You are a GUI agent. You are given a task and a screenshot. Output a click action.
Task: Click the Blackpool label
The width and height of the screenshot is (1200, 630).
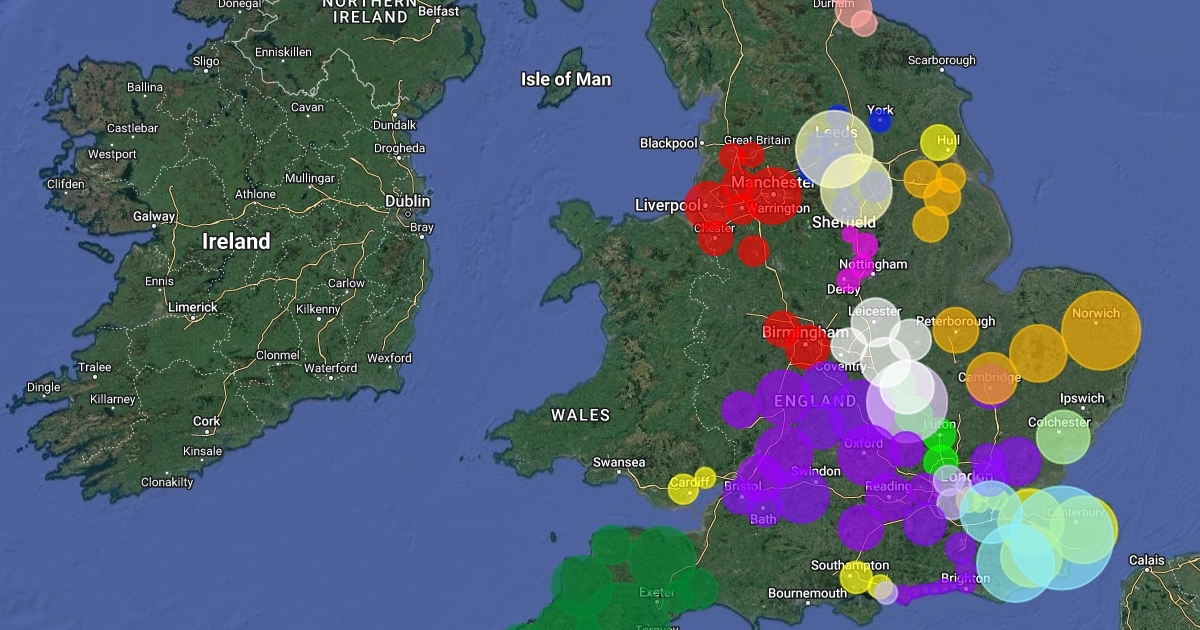point(668,143)
